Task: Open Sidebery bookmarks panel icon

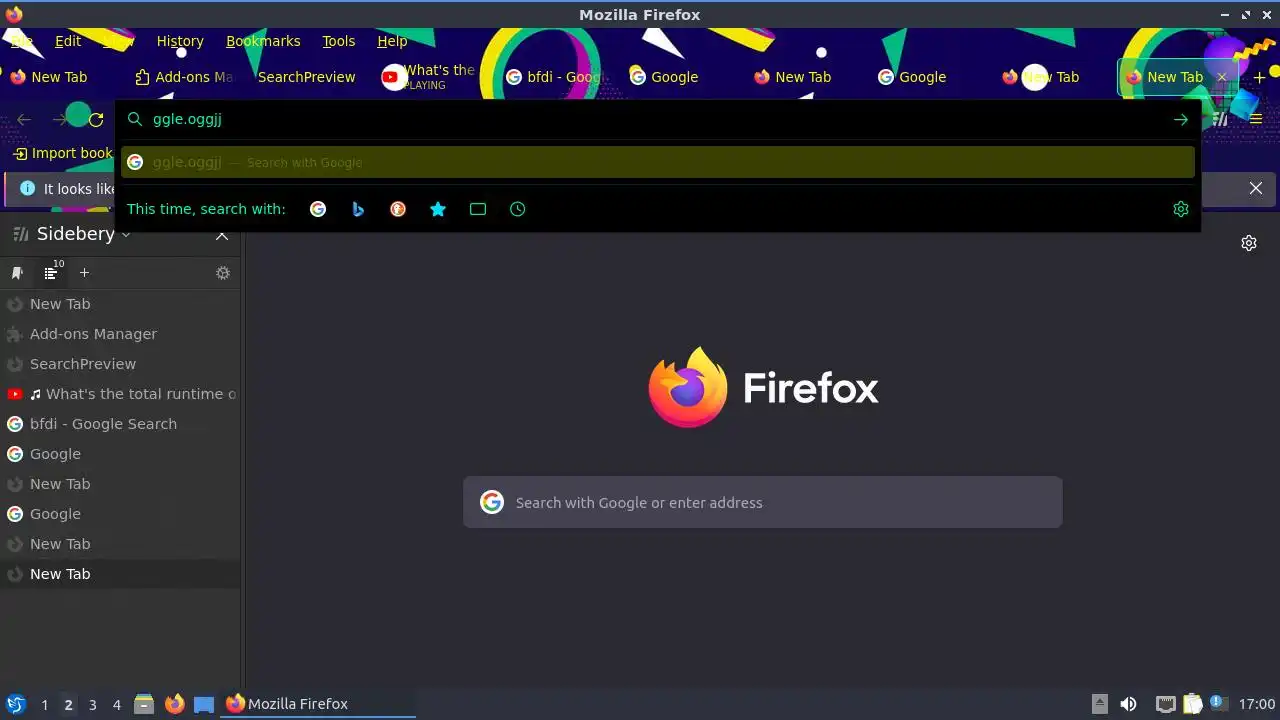Action: point(17,273)
